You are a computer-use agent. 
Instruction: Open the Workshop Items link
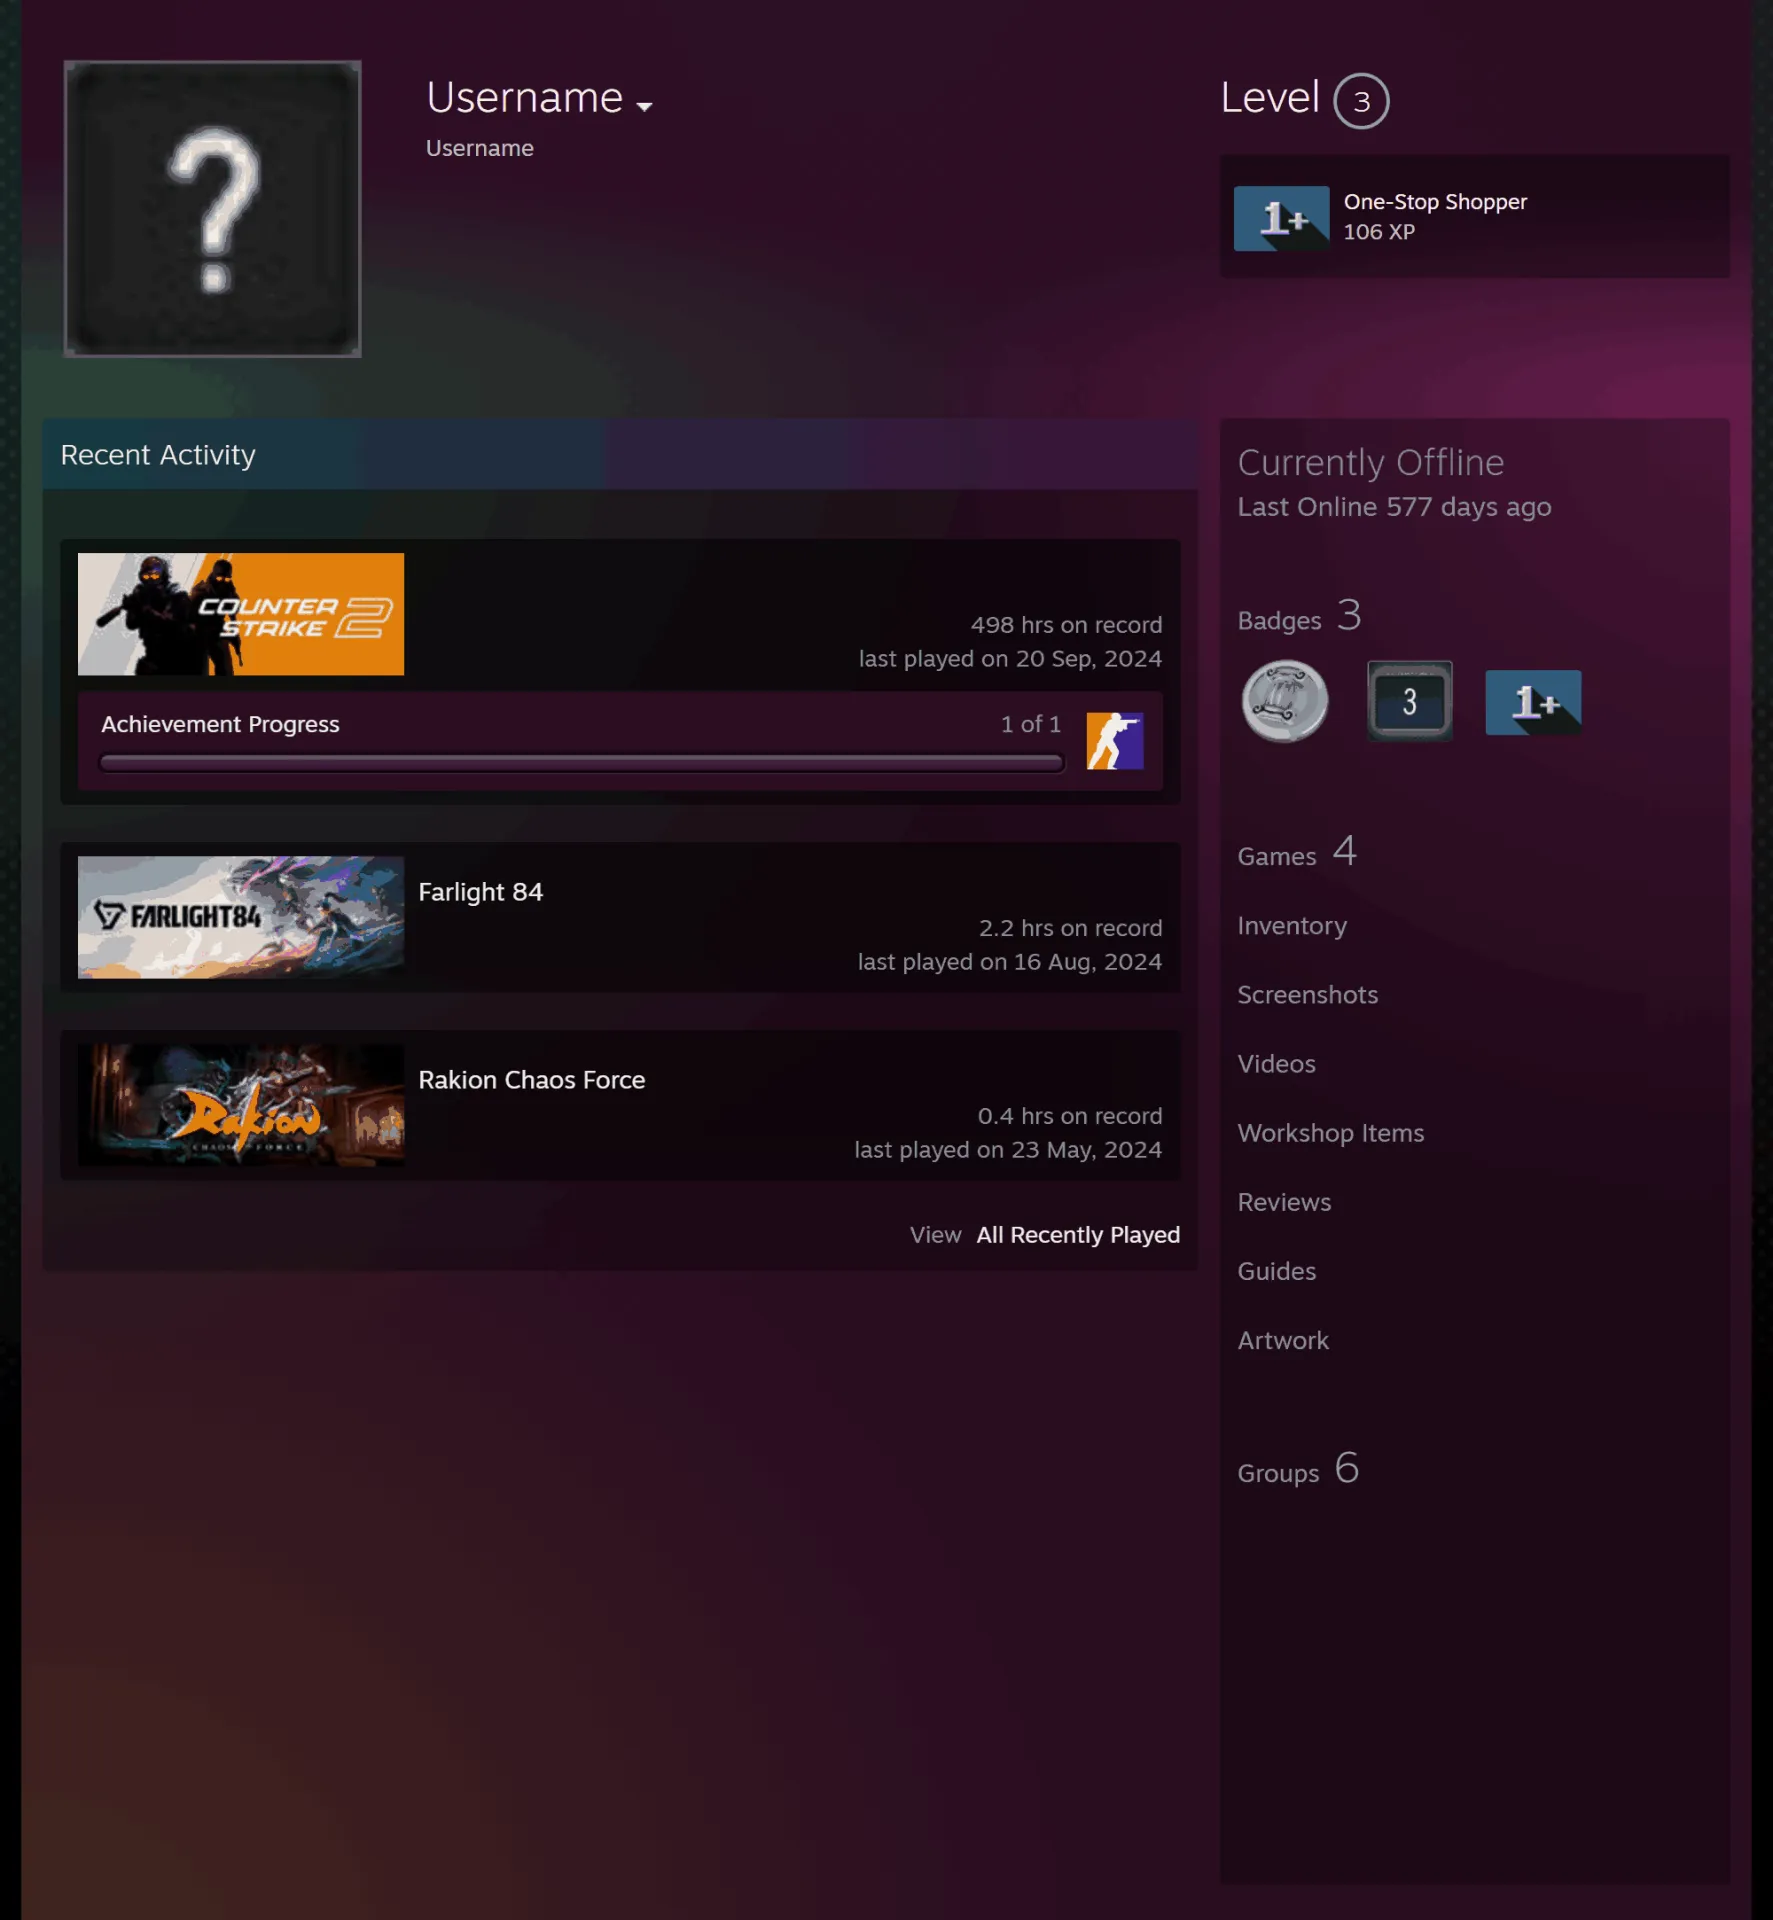[1330, 1133]
